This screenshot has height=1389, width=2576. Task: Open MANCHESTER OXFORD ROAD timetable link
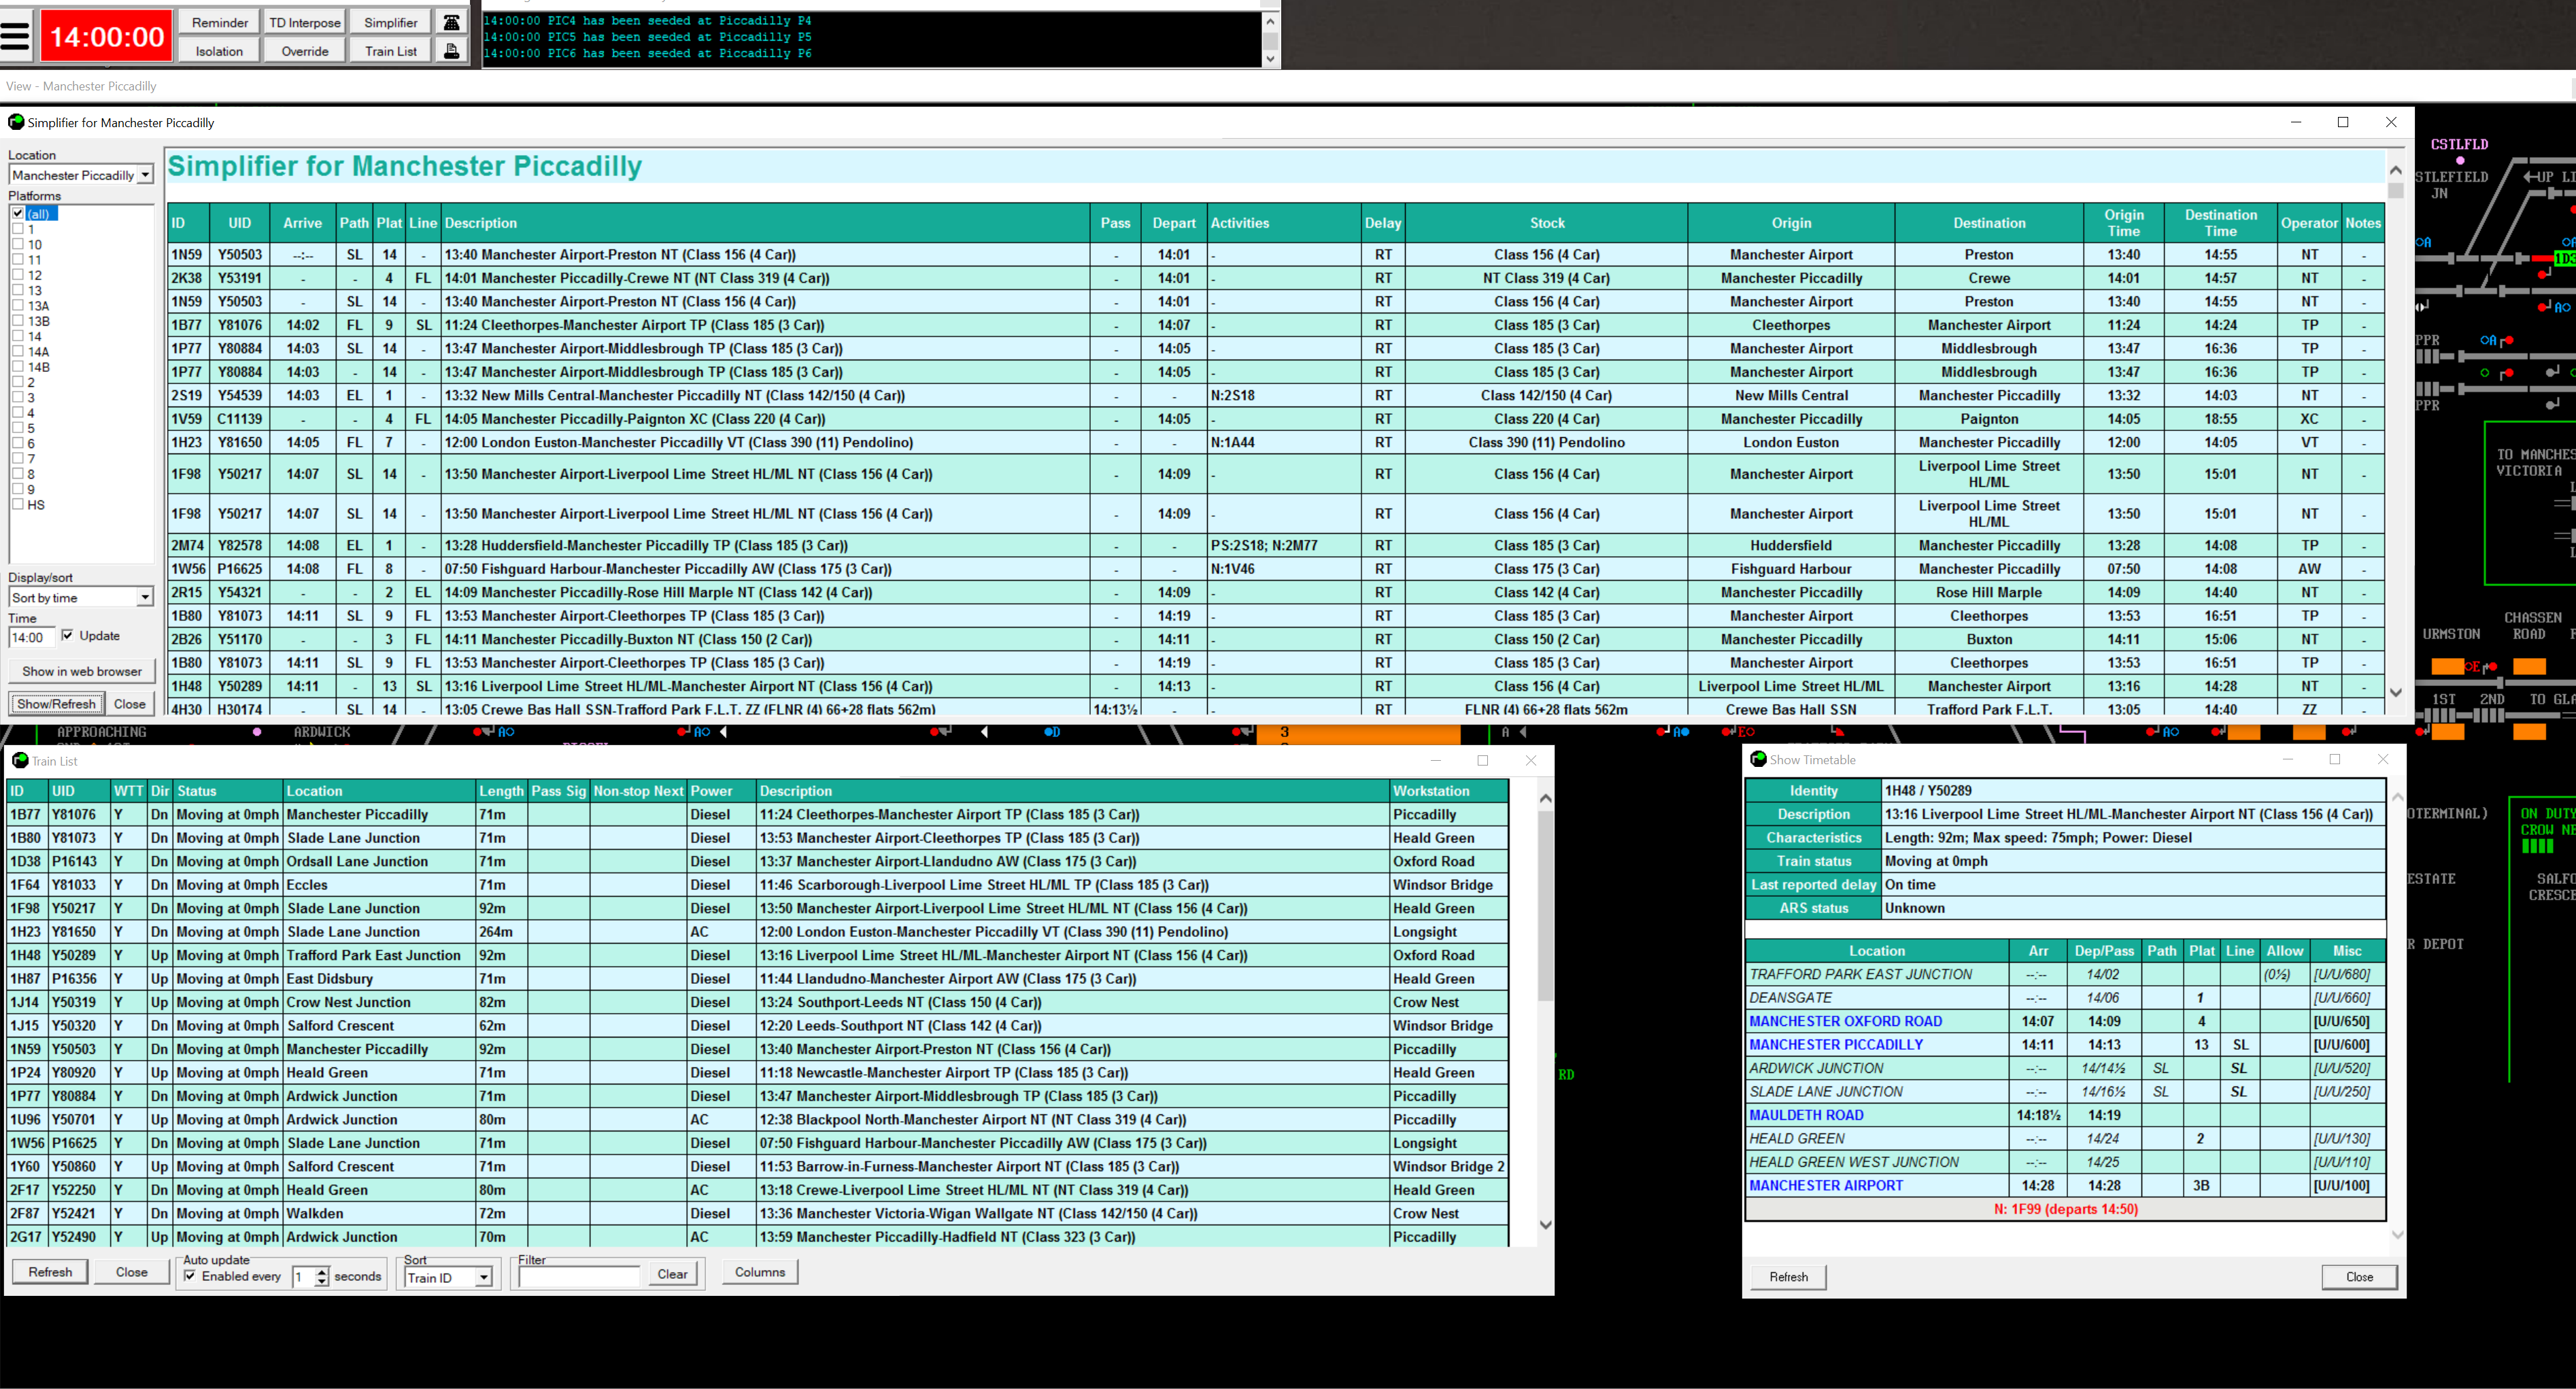click(x=1845, y=1021)
